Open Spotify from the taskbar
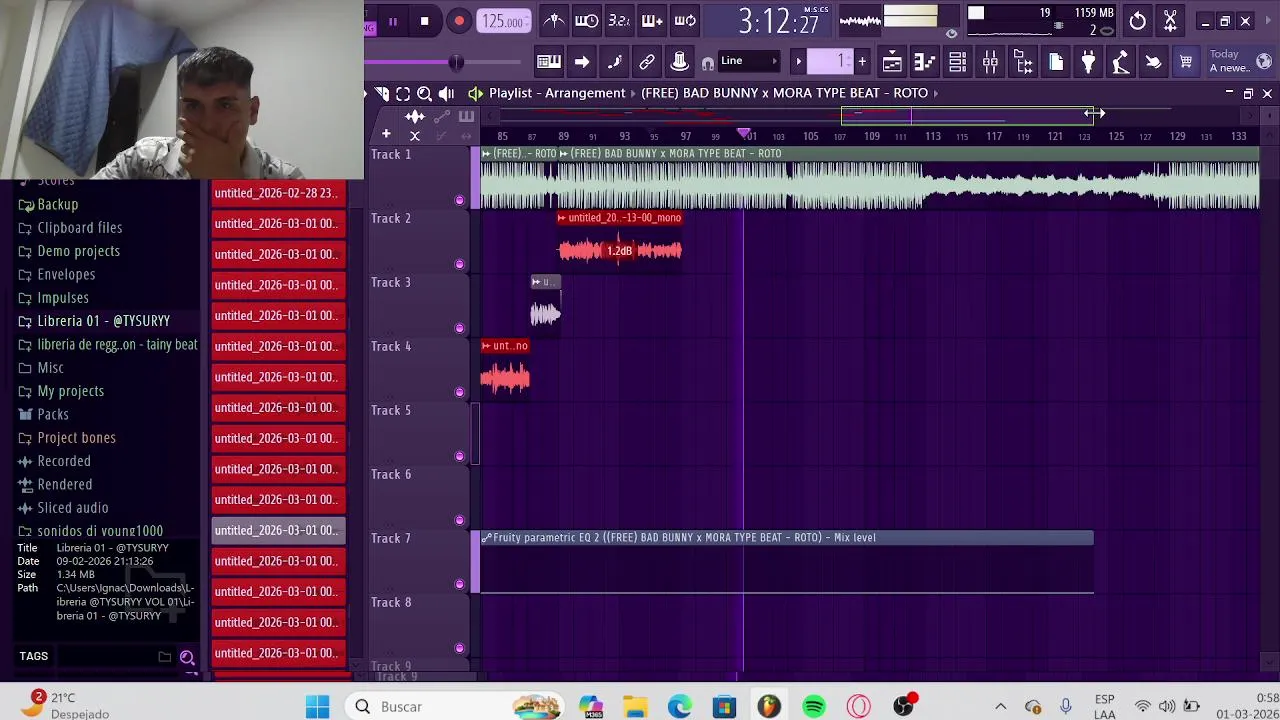Image resolution: width=1280 pixels, height=720 pixels. coord(814,707)
